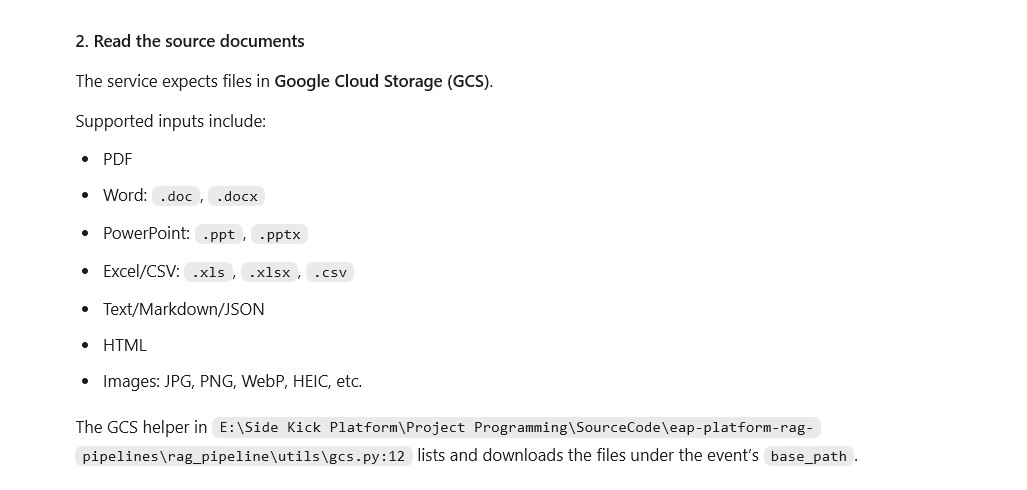Image resolution: width=1027 pixels, height=490 pixels.
Task: Click the base_path inline code chip
Action: tap(808, 456)
